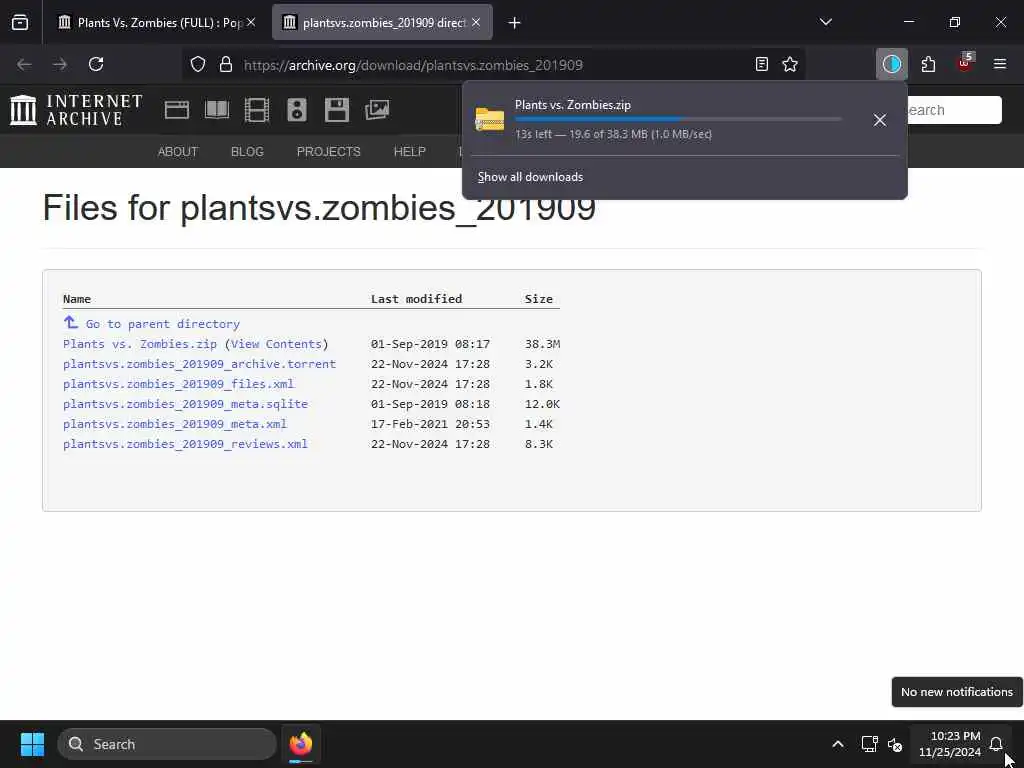
Task: Open the BLOG menu item
Action: 248,152
